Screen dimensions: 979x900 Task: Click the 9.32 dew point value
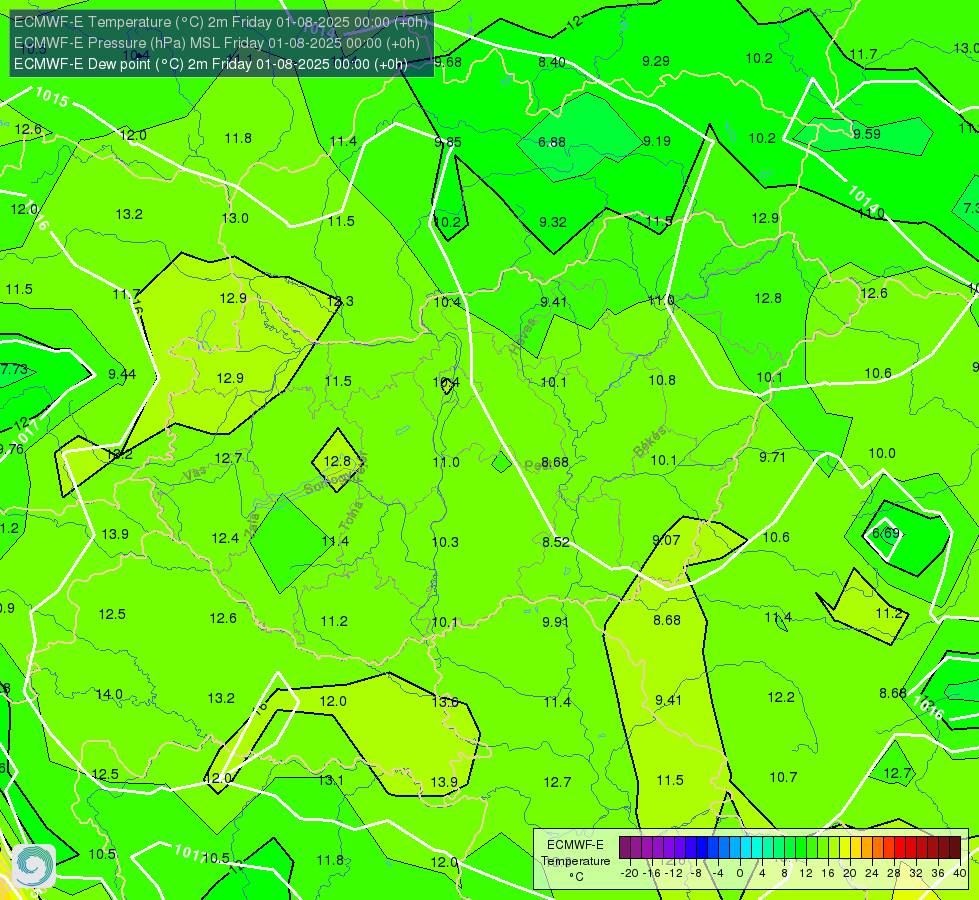553,222
